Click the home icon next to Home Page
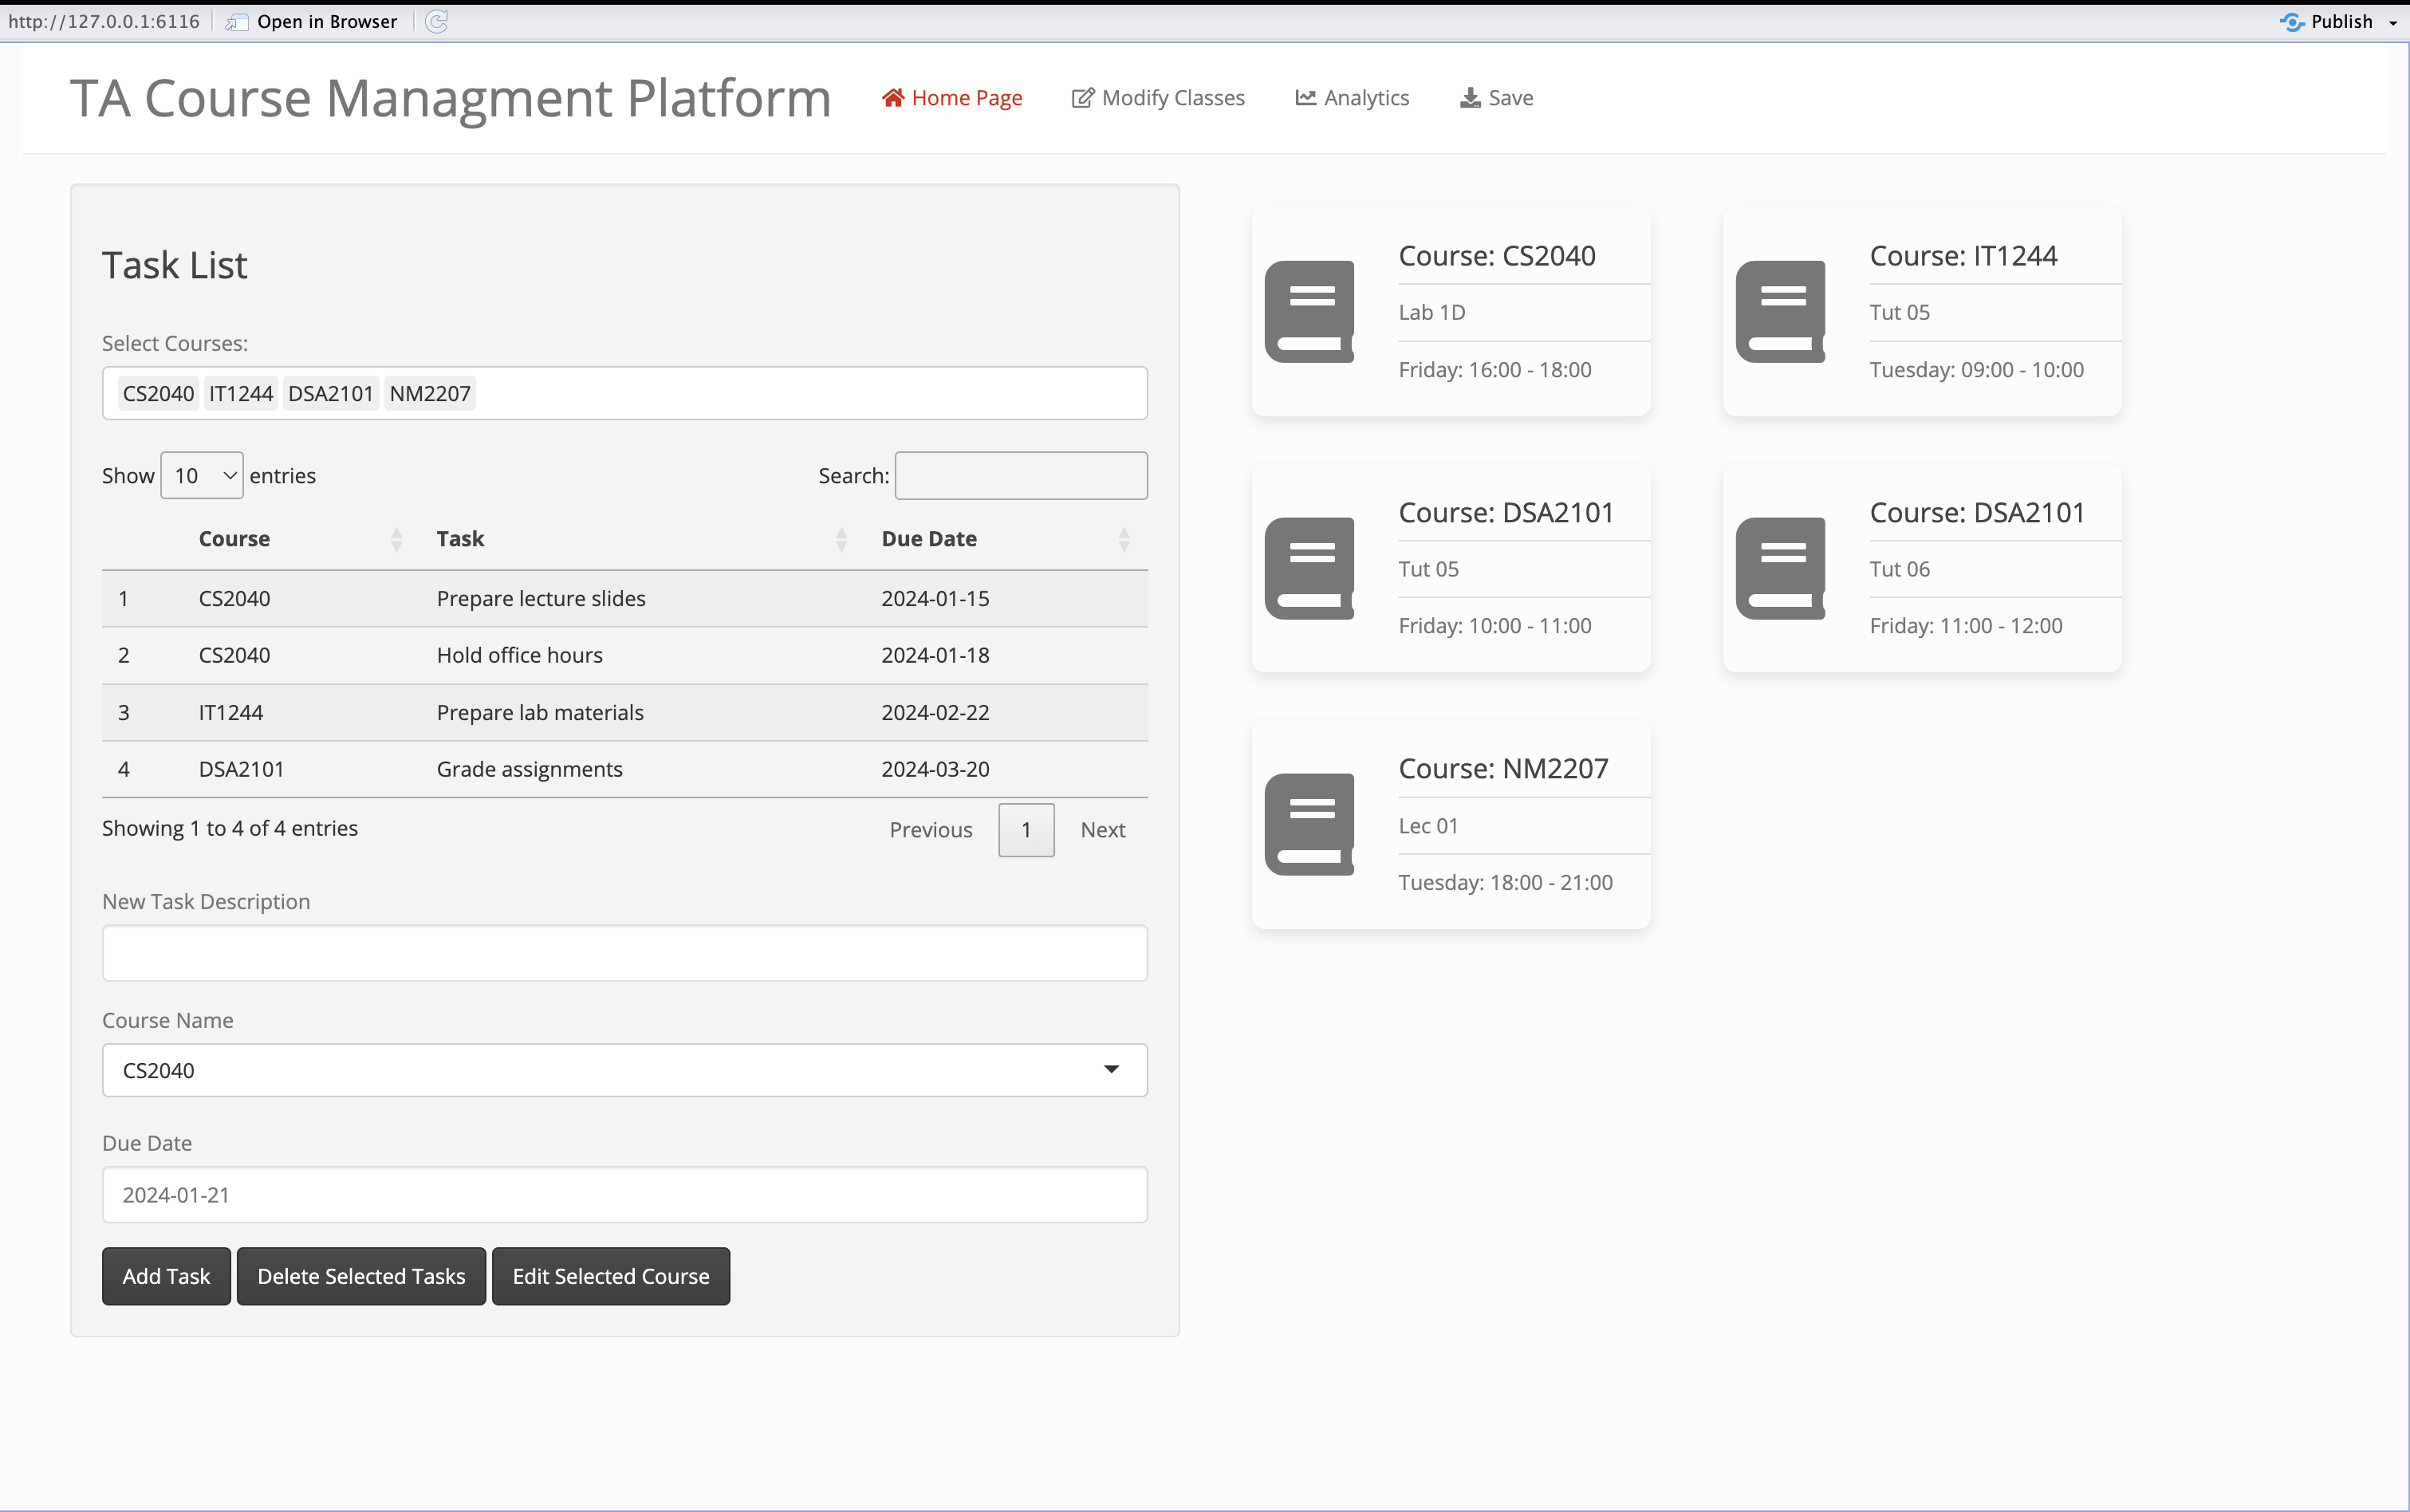 (895, 97)
